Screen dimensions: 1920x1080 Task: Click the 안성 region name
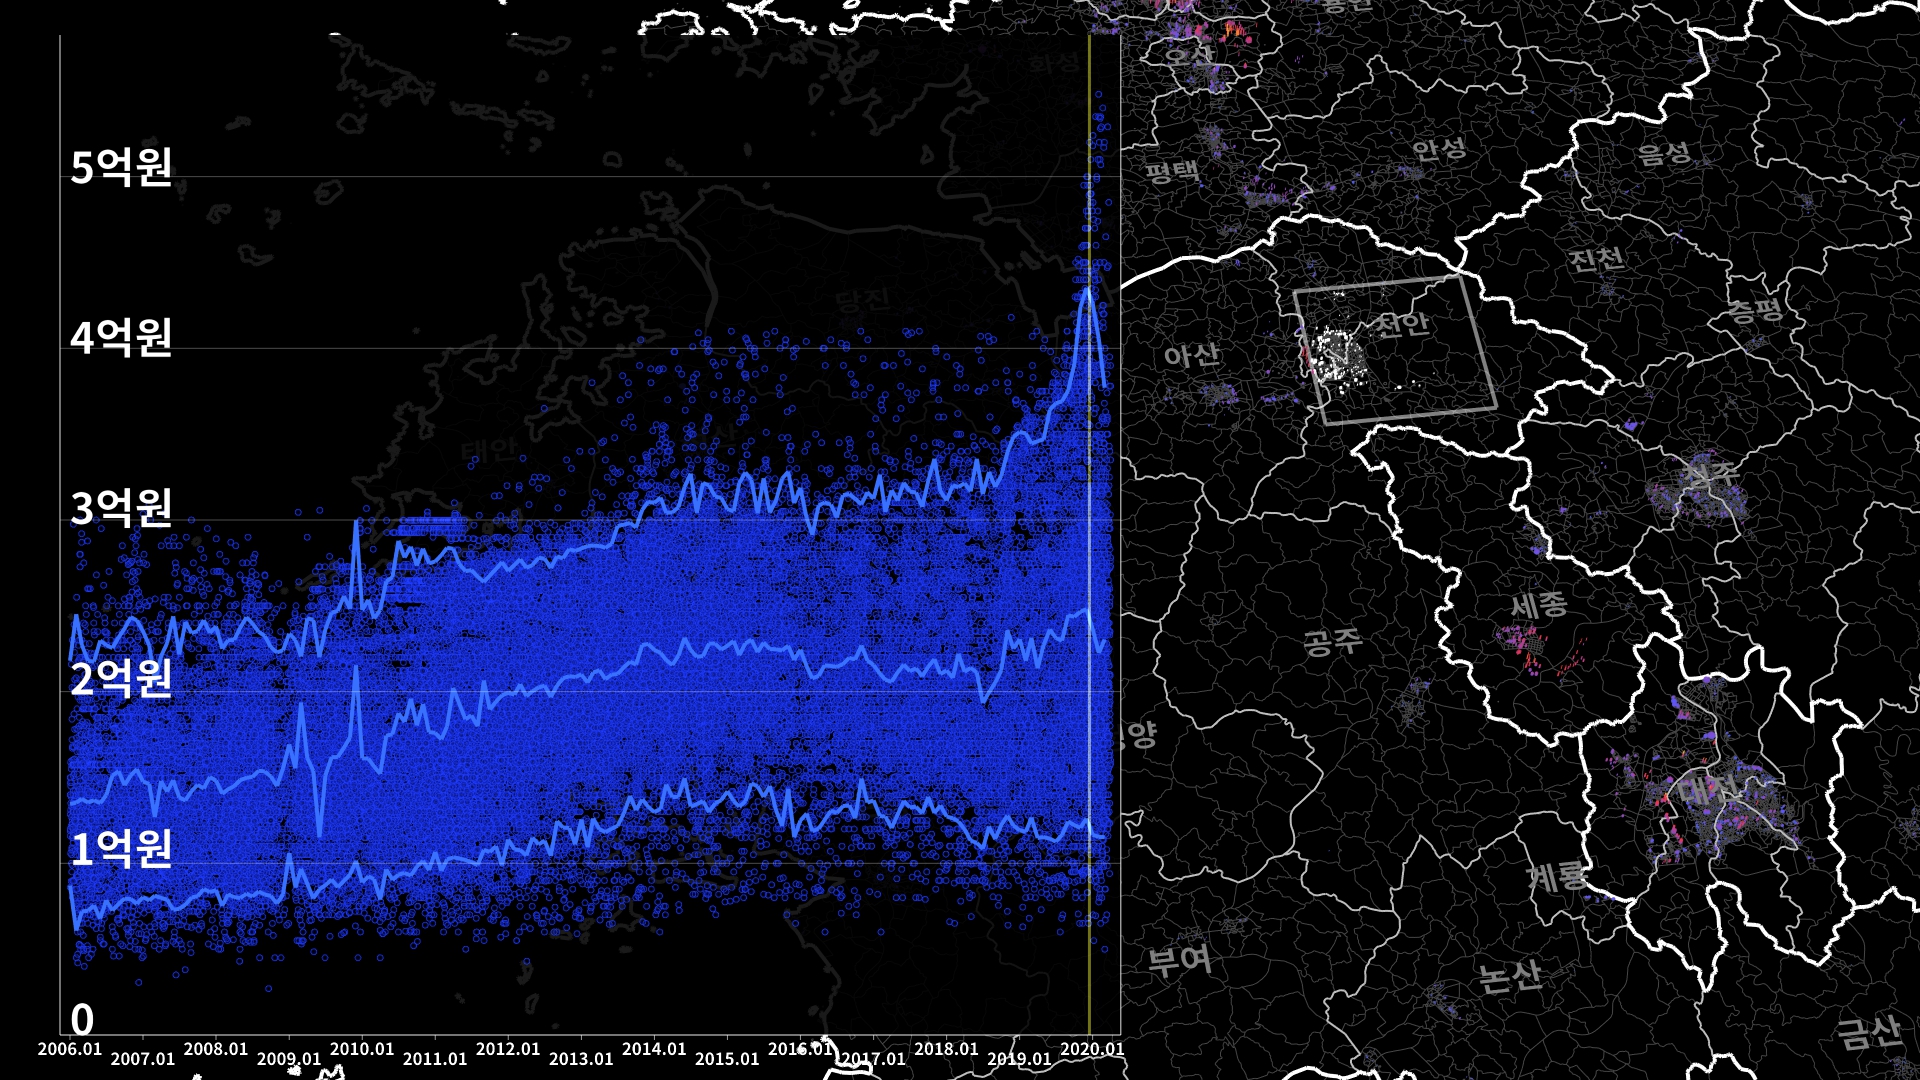[x=1439, y=150]
